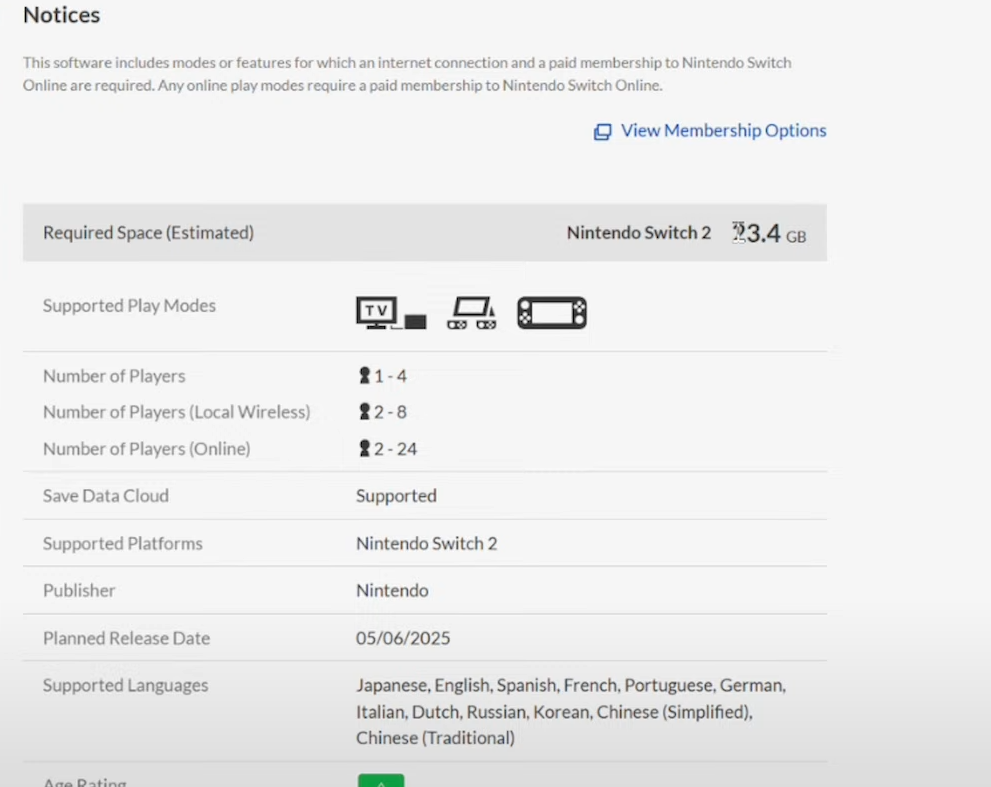This screenshot has width=991, height=787.
Task: Click the Number of Players (Online) label
Action: click(147, 448)
